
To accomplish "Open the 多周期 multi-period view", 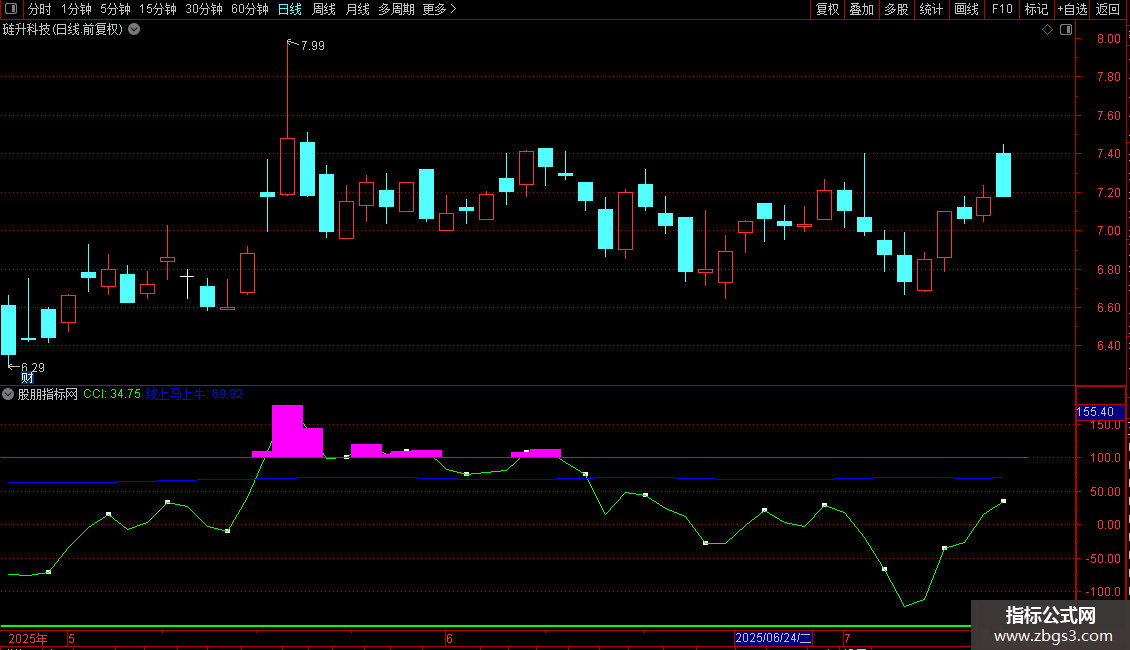I will tap(396, 9).
